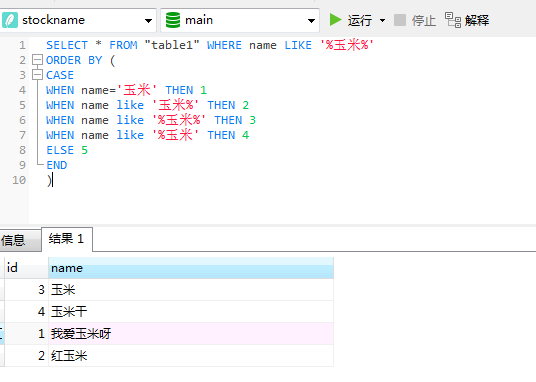
Task: Click the name column header
Action: (191, 268)
